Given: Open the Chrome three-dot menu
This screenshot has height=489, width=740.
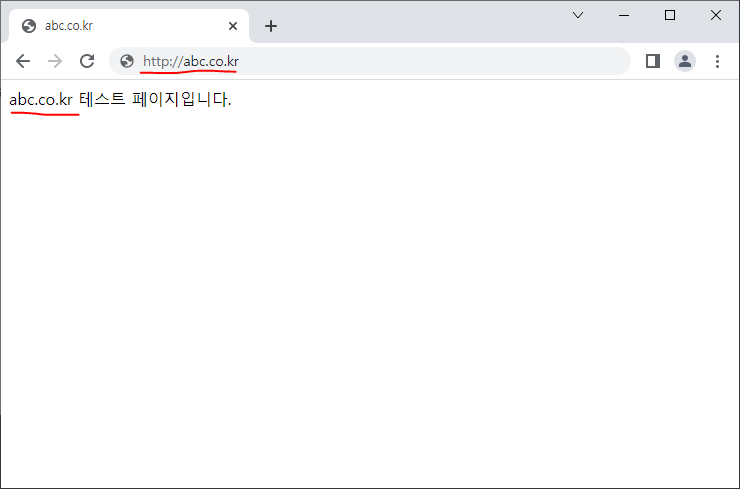Looking at the screenshot, I should click(x=717, y=61).
